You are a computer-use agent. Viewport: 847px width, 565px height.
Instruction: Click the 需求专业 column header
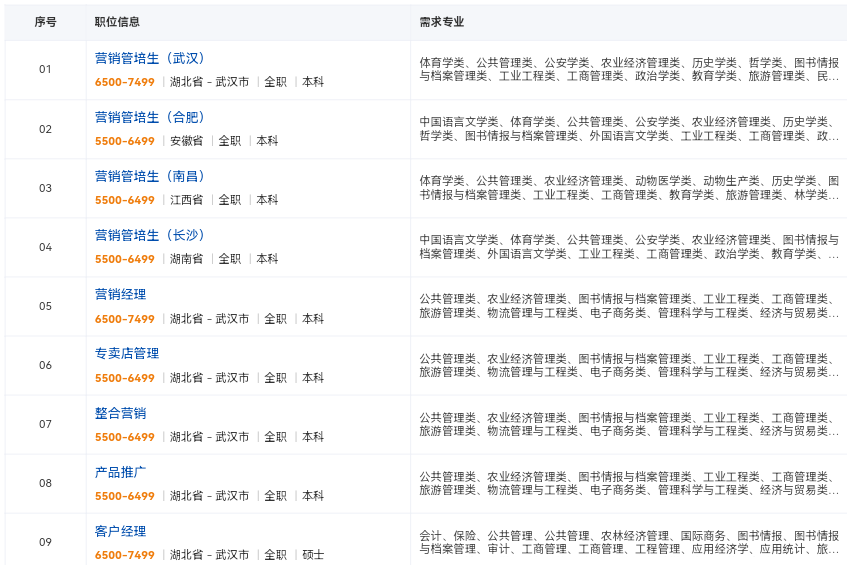(x=441, y=22)
